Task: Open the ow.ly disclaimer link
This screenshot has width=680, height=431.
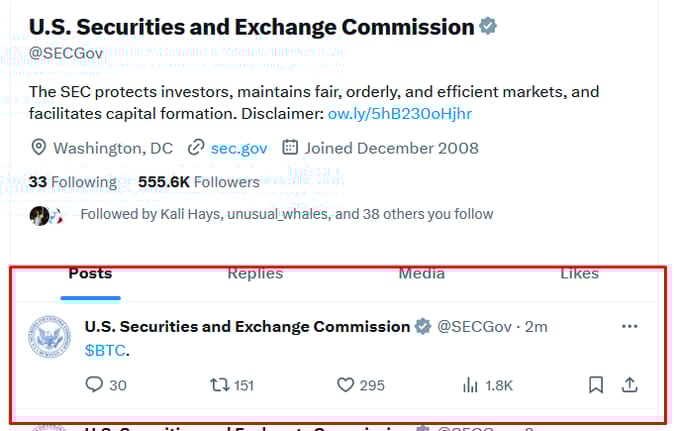Action: click(x=400, y=113)
